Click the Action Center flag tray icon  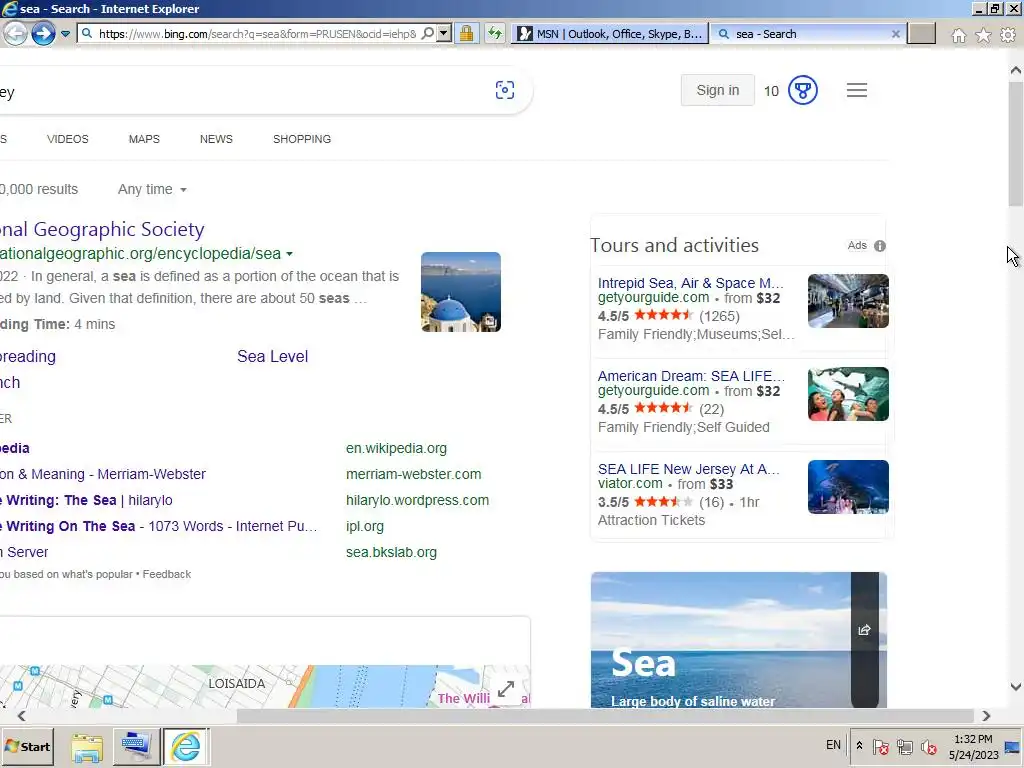881,746
